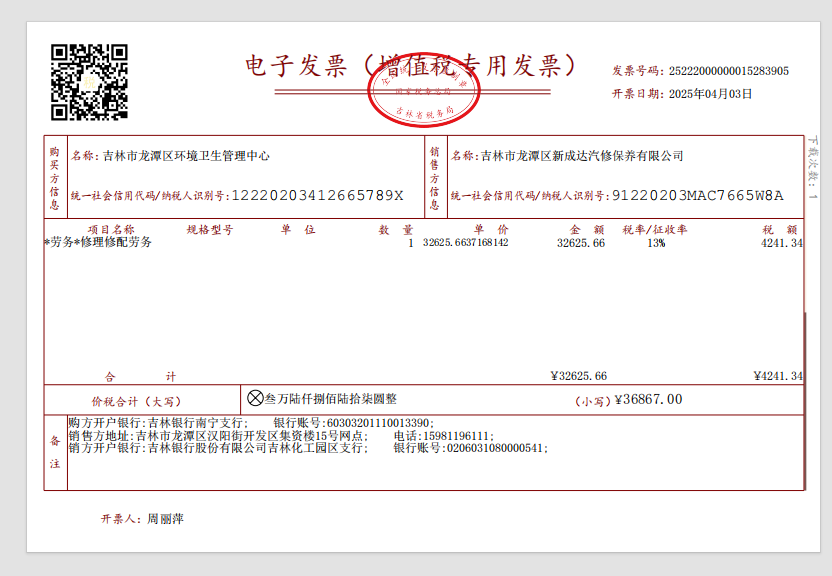Click the invoice title 电子发票（增值税专用发票）
The width and height of the screenshot is (832, 576).
411,66
